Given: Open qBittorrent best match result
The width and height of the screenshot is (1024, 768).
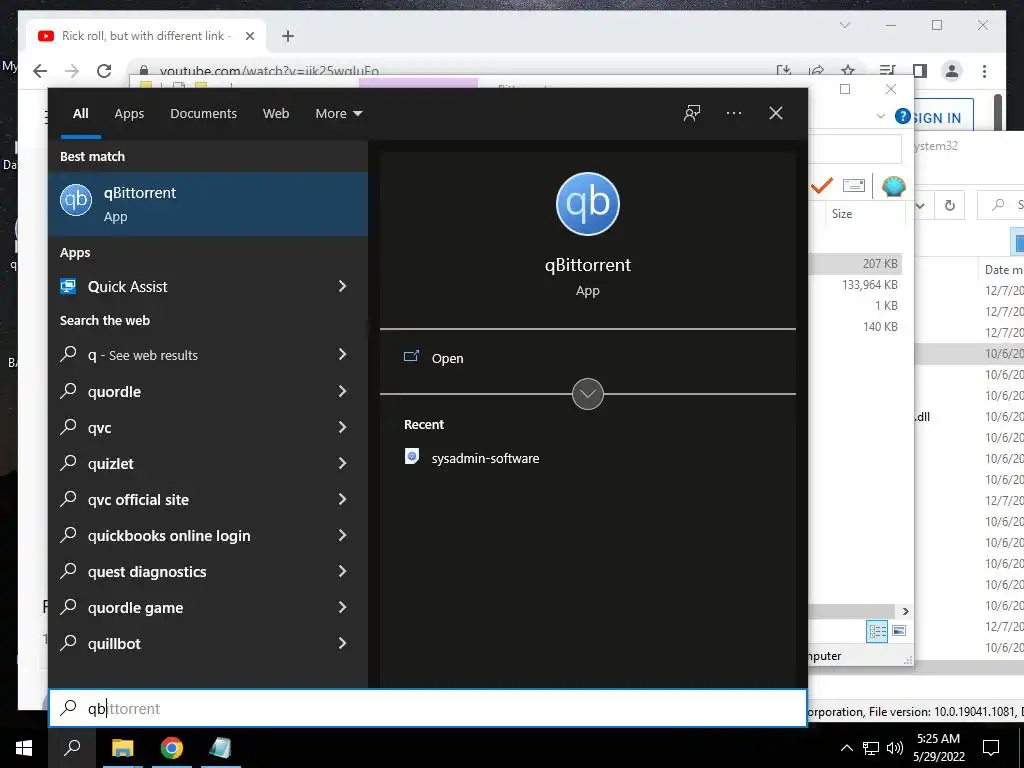Looking at the screenshot, I should (x=208, y=204).
